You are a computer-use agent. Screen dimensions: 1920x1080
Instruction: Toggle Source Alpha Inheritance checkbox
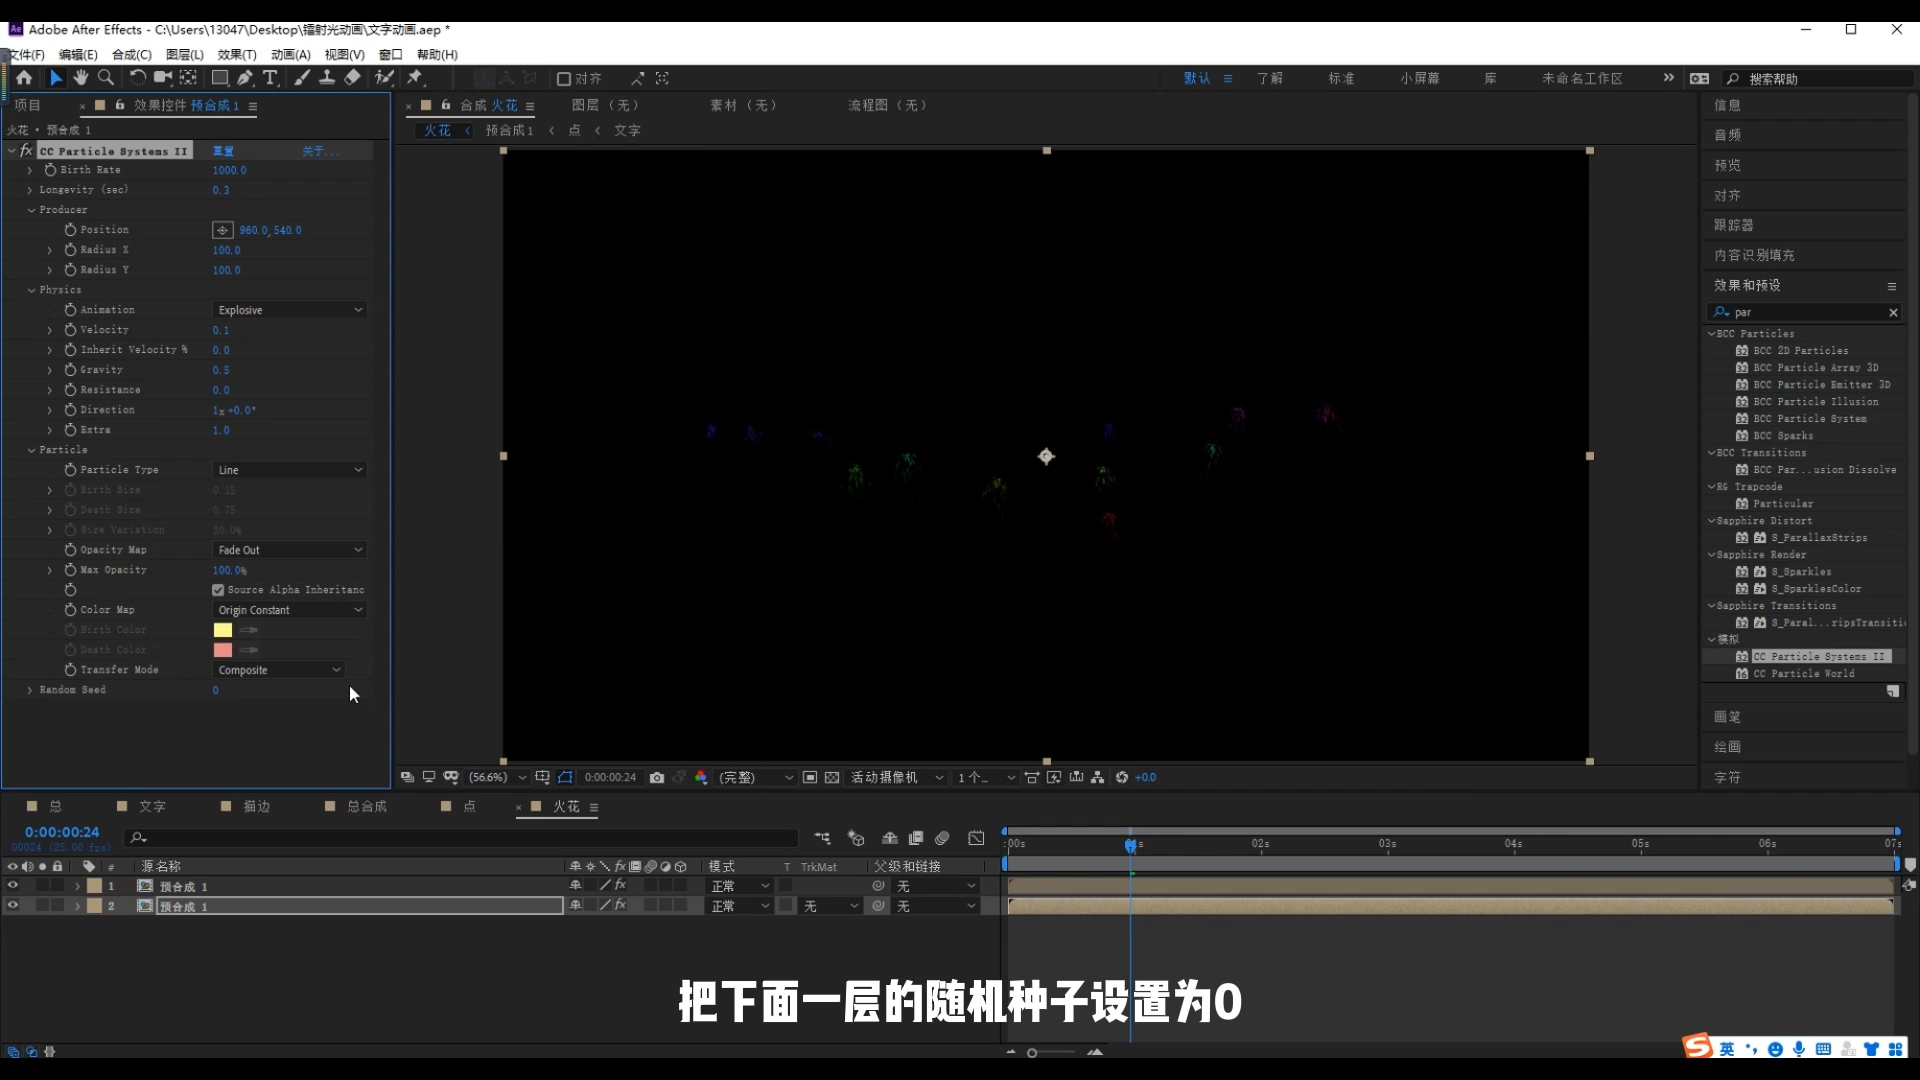(x=218, y=590)
